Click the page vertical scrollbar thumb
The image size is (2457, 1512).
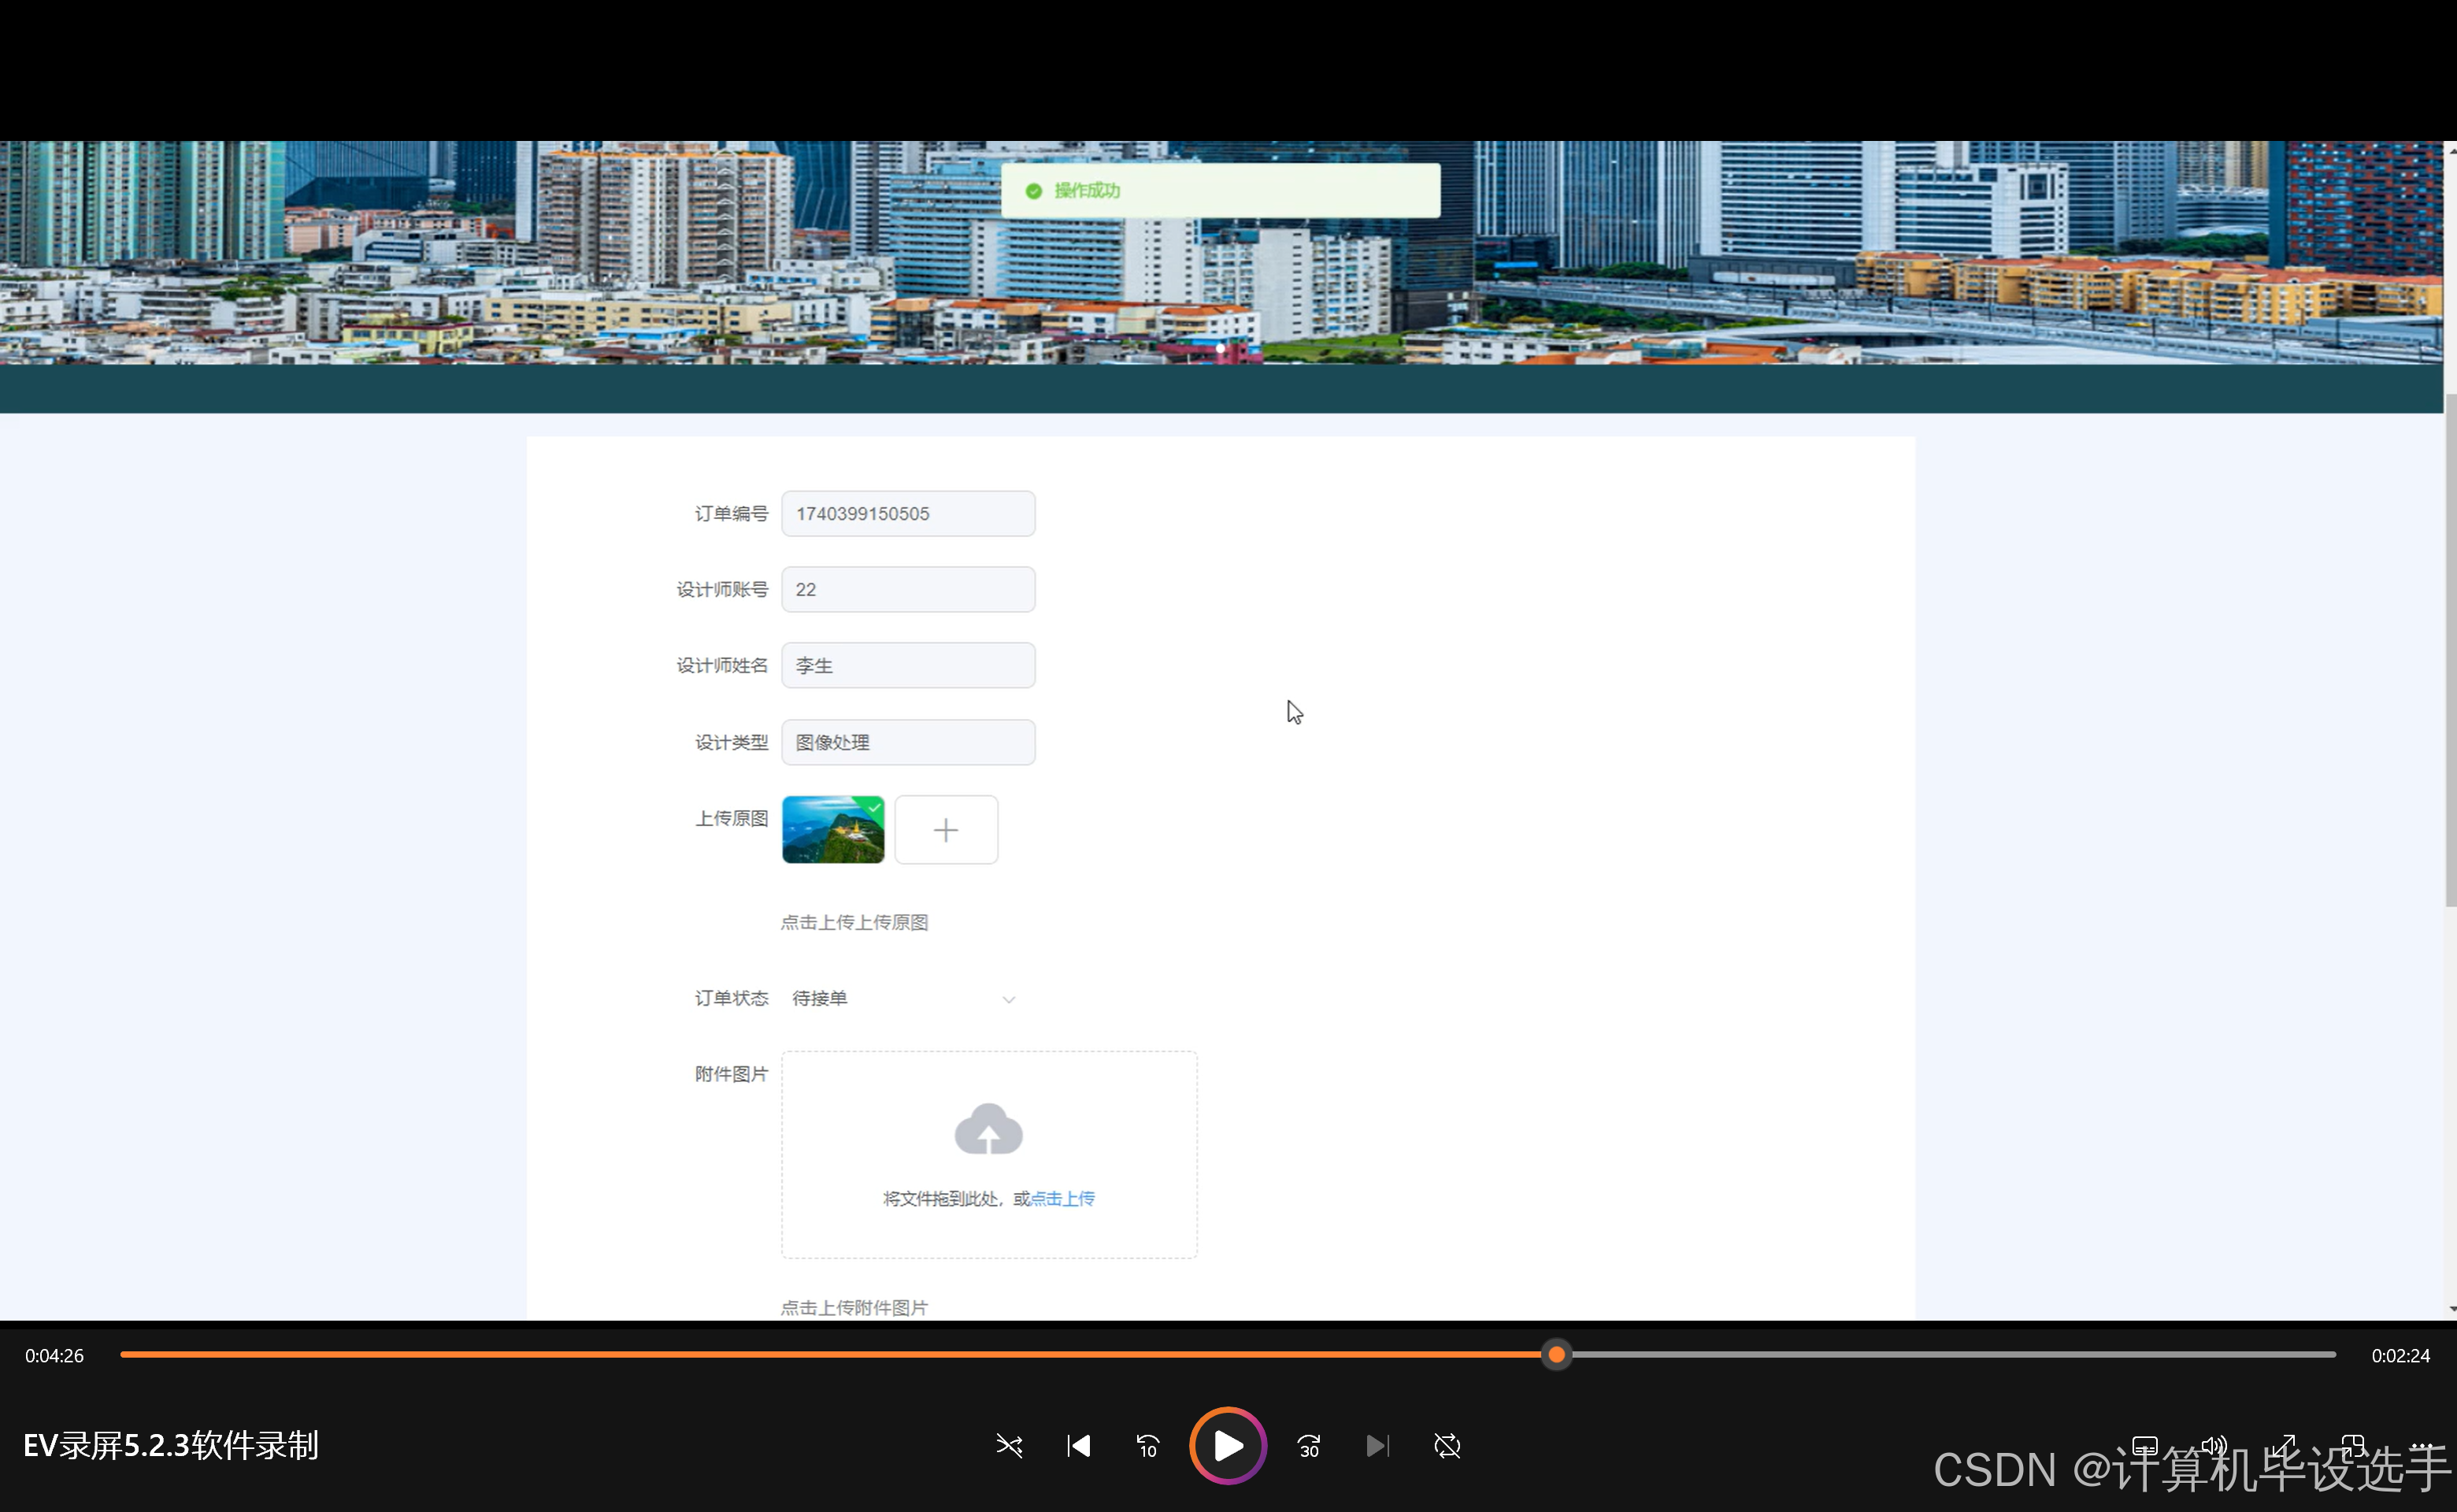2450,650
